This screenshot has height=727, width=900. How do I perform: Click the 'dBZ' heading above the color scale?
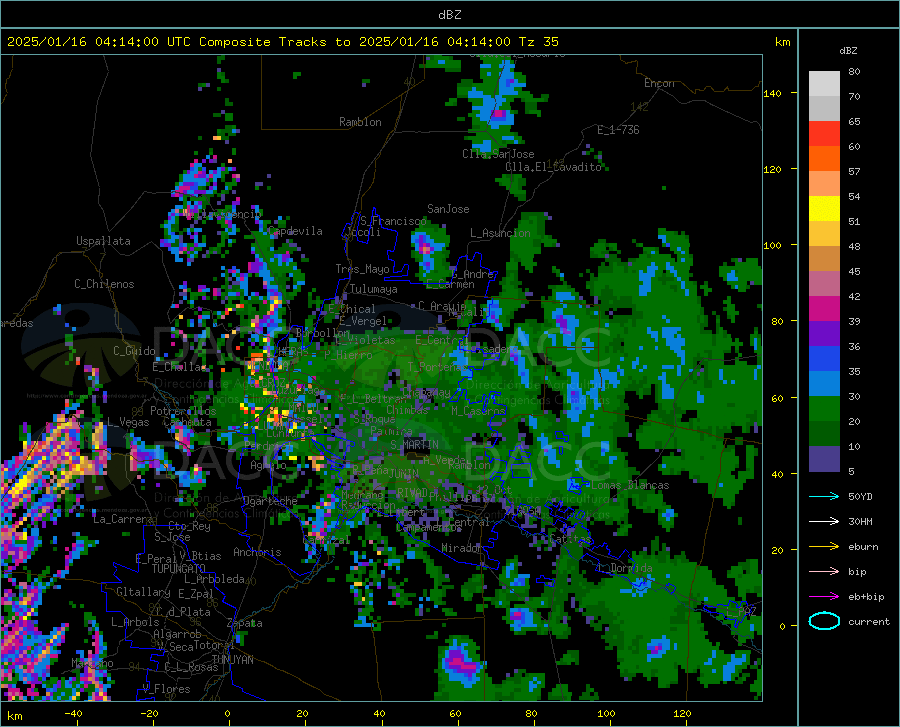click(848, 50)
